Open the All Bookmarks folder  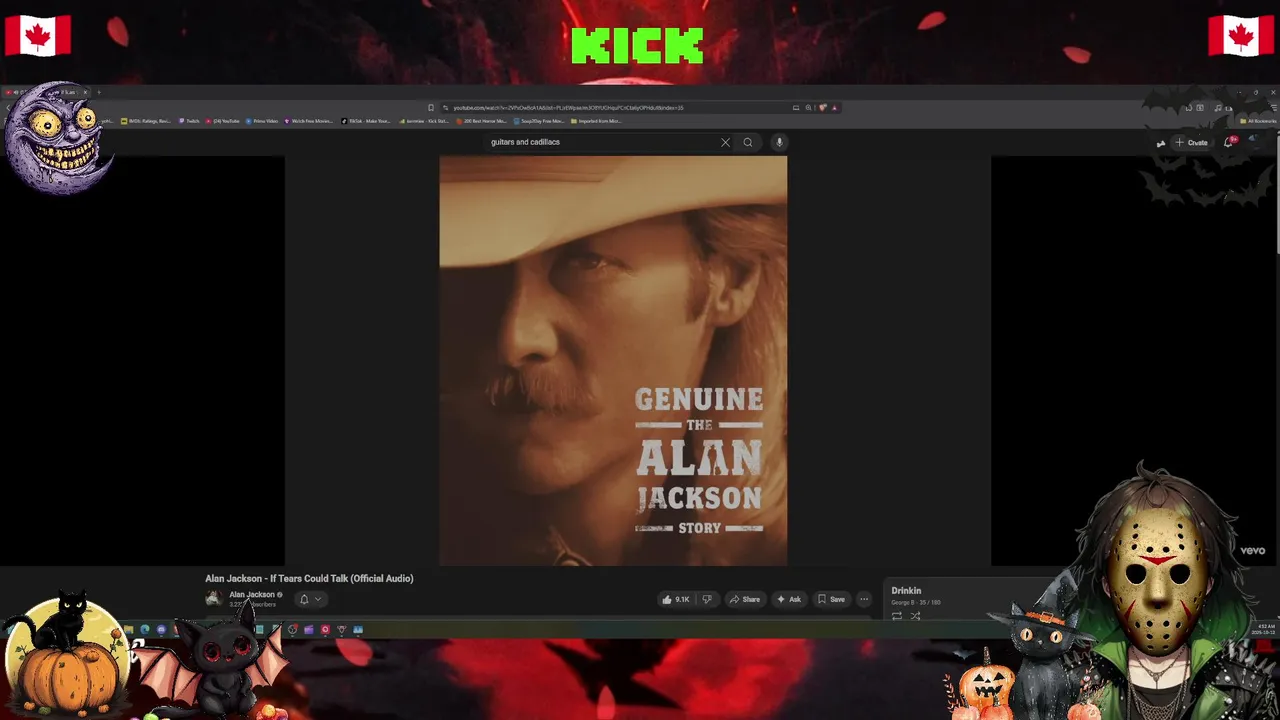(1257, 121)
